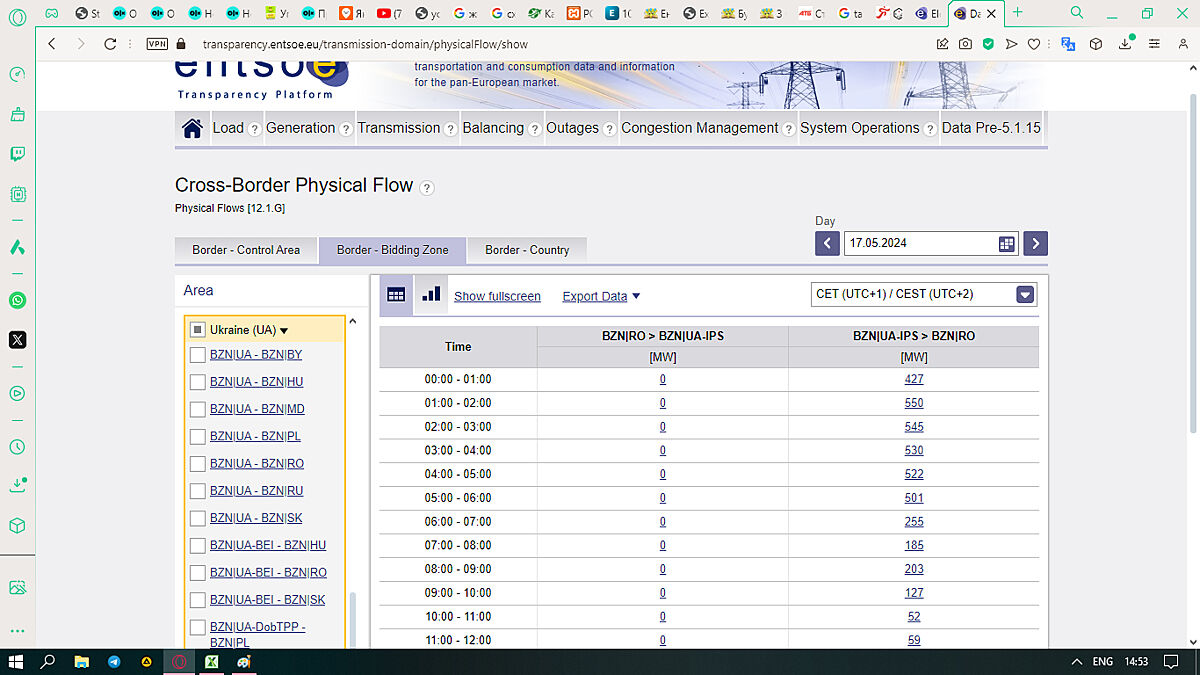This screenshot has width=1200, height=675.
Task: Open the BZN|UA-BEI - BZN|SK link
Action: tap(267, 600)
